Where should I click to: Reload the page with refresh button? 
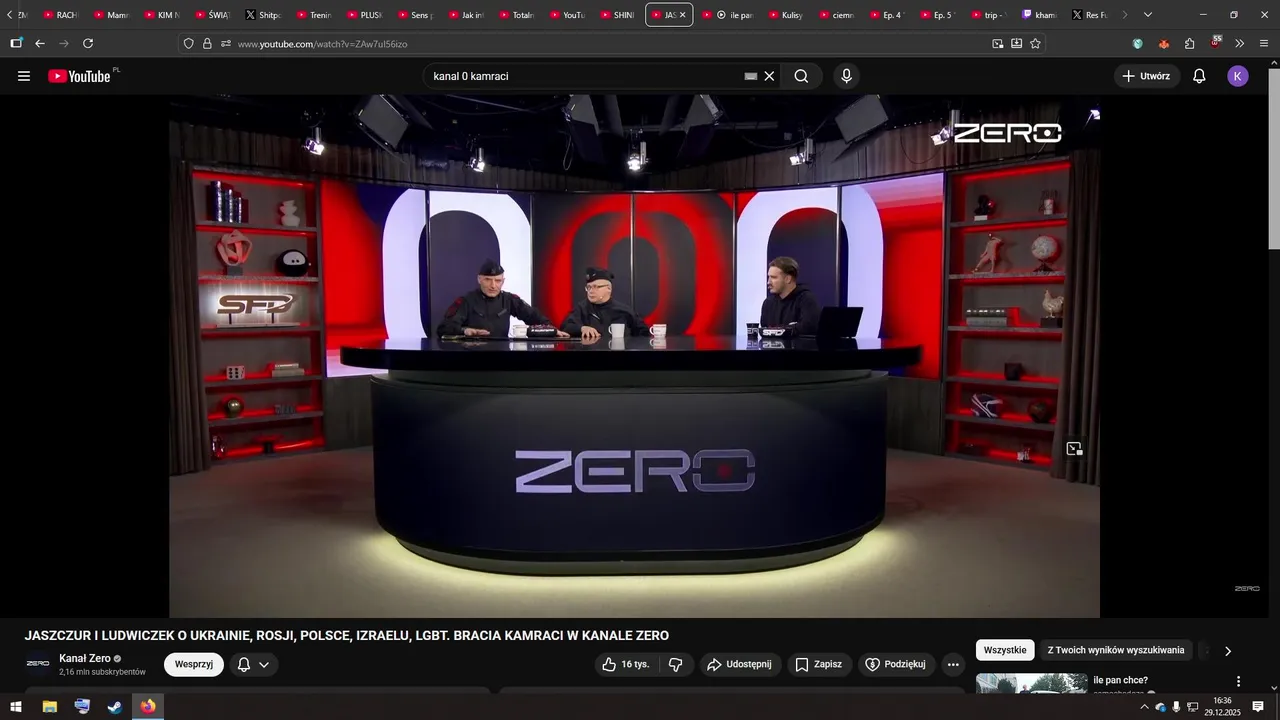(88, 43)
